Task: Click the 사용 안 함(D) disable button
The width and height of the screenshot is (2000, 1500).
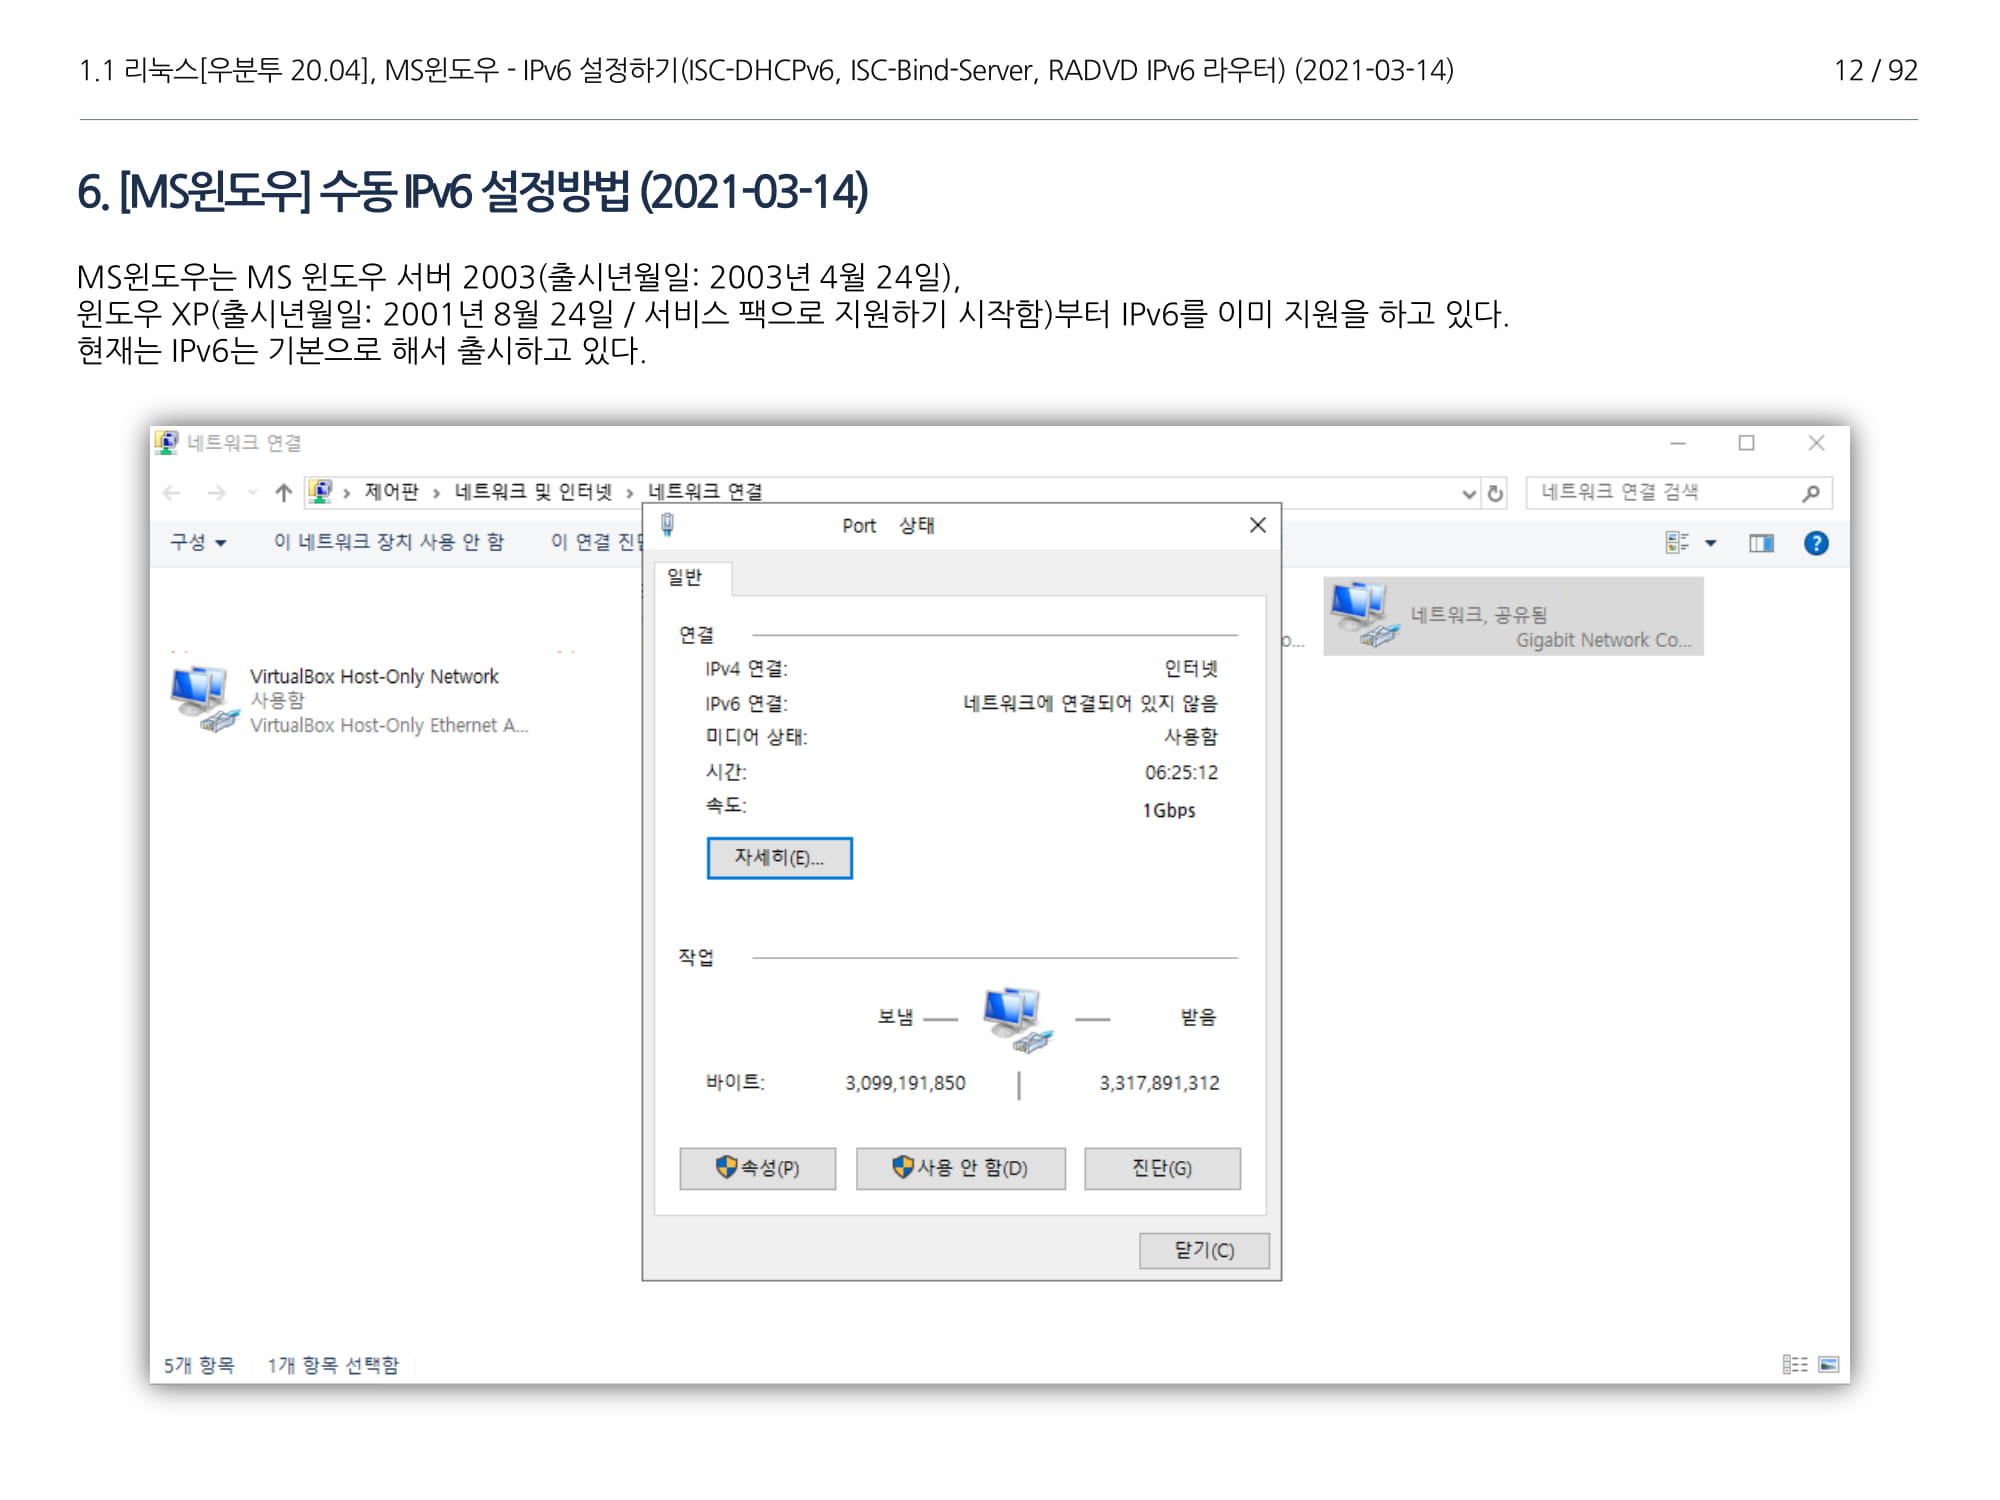Action: 960,1168
